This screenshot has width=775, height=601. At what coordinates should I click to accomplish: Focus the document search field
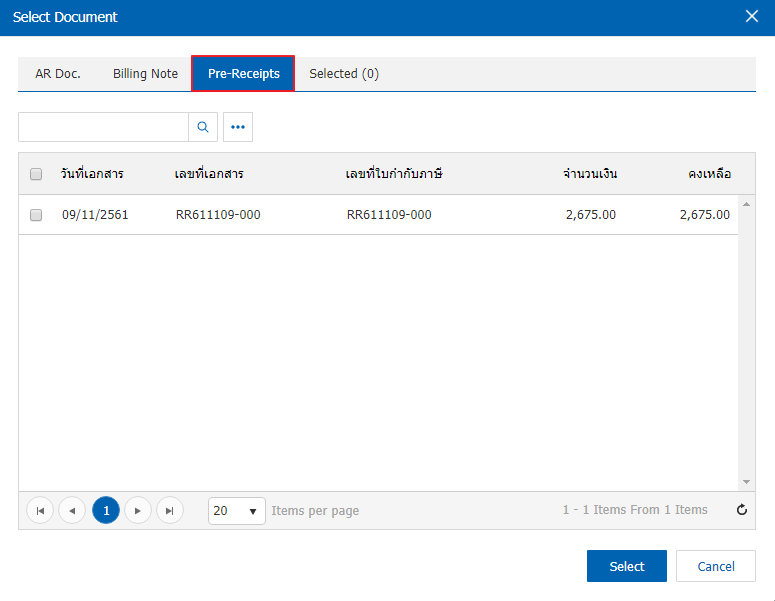[x=104, y=127]
